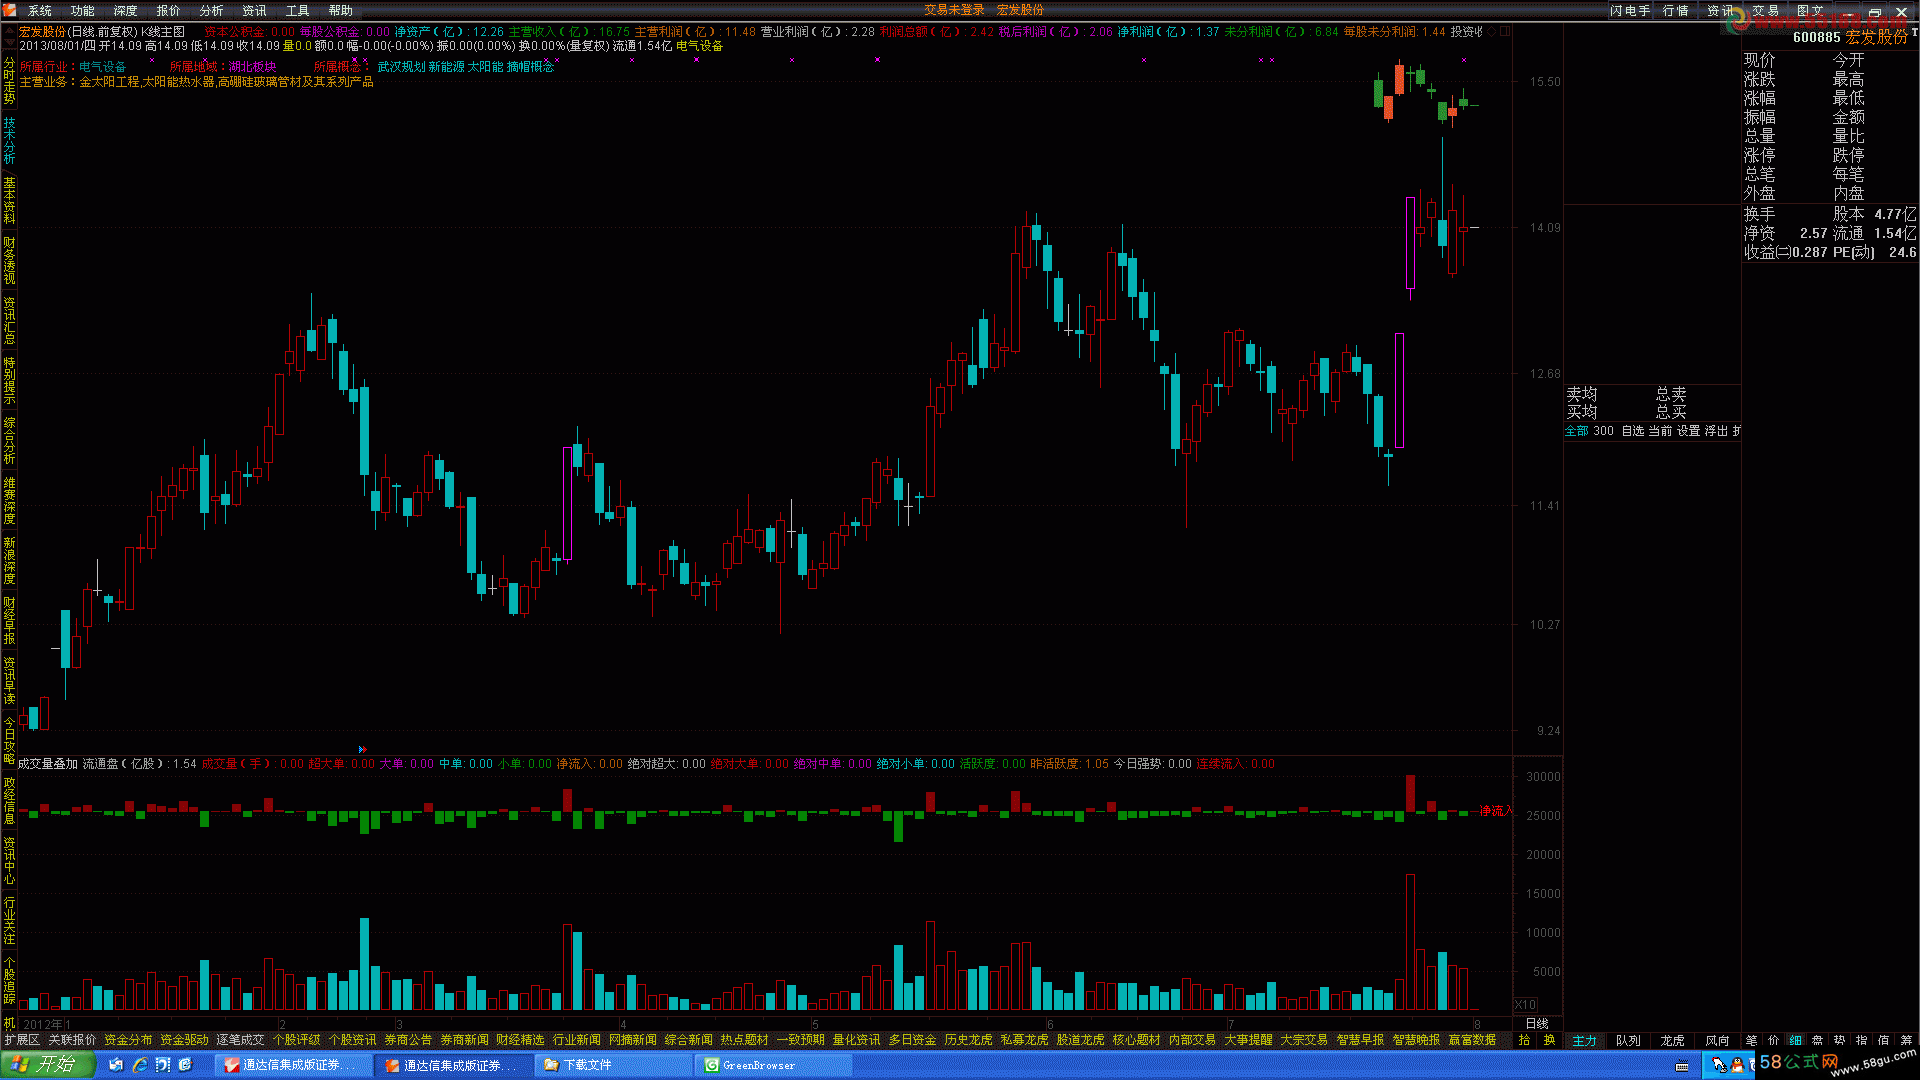Click the 太阳能 concept link
1920x1080 pixels.
click(486, 67)
